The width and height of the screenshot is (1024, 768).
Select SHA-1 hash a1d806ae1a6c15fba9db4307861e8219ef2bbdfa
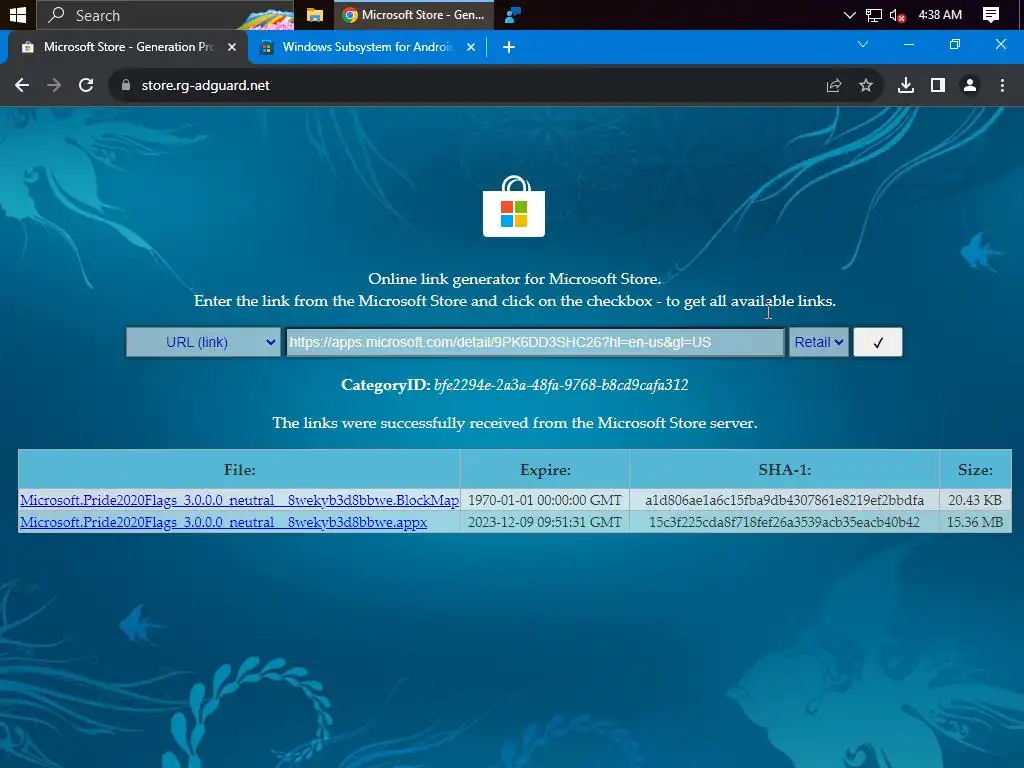click(x=784, y=500)
